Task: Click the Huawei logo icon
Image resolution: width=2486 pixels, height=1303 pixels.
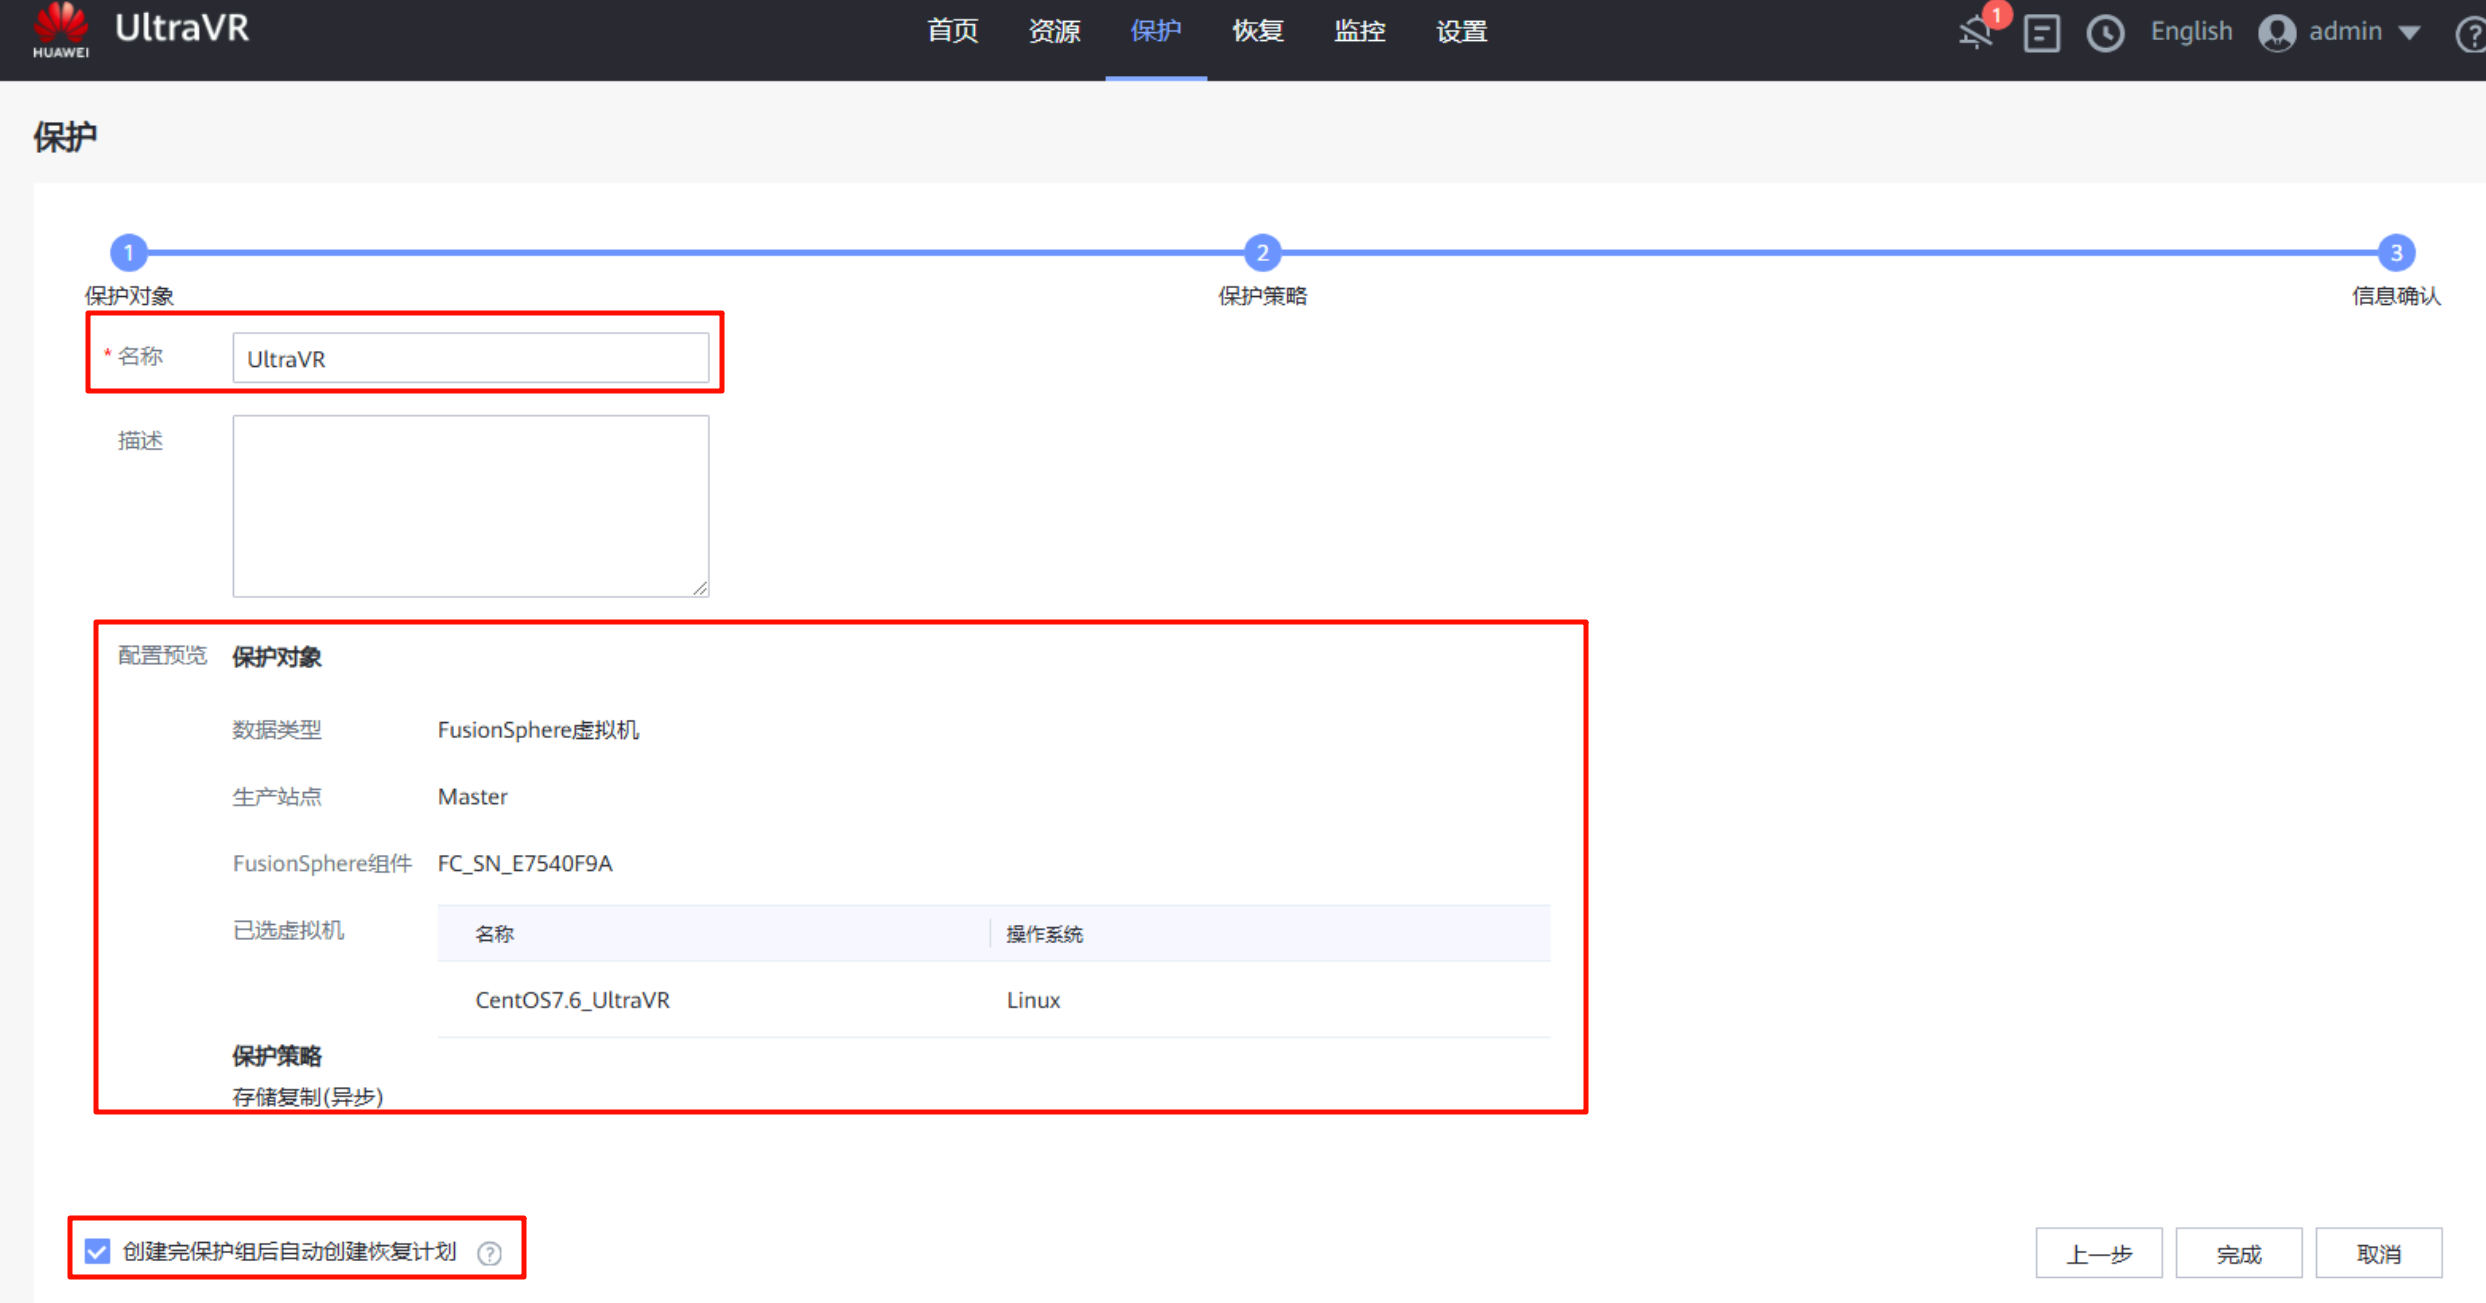Action: (x=61, y=30)
